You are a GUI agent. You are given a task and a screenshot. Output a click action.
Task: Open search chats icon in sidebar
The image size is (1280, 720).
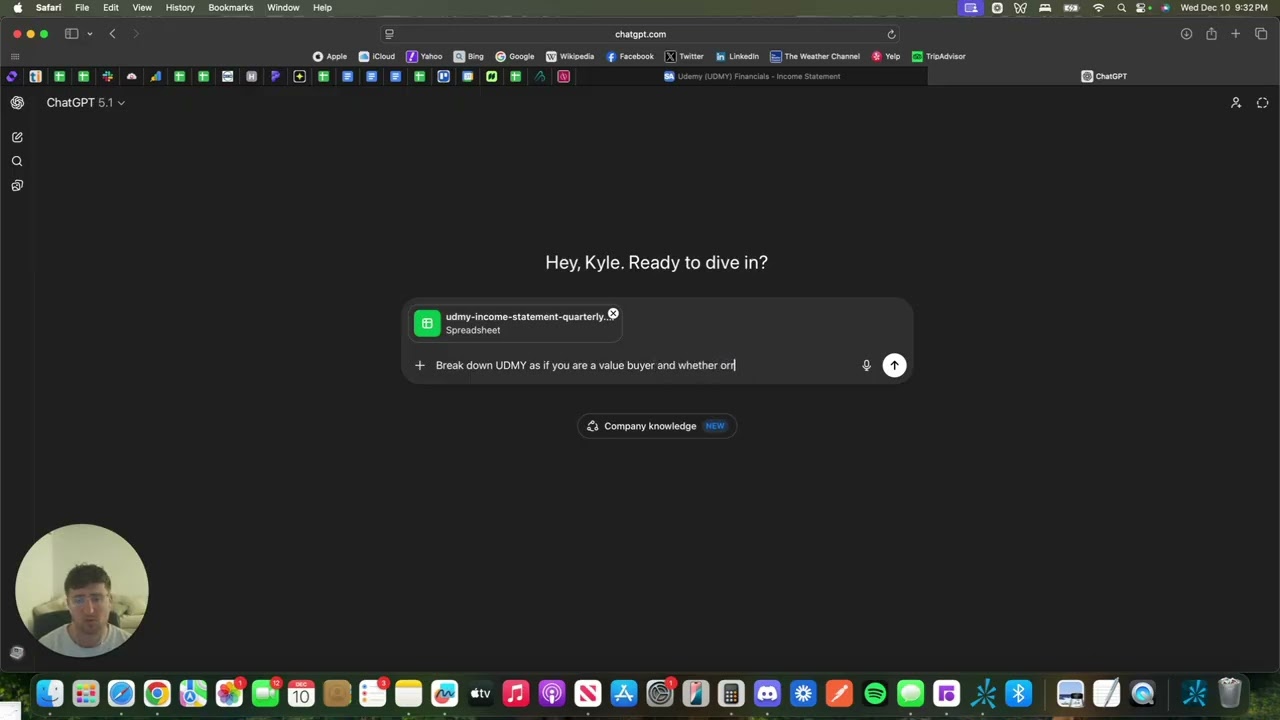[17, 161]
